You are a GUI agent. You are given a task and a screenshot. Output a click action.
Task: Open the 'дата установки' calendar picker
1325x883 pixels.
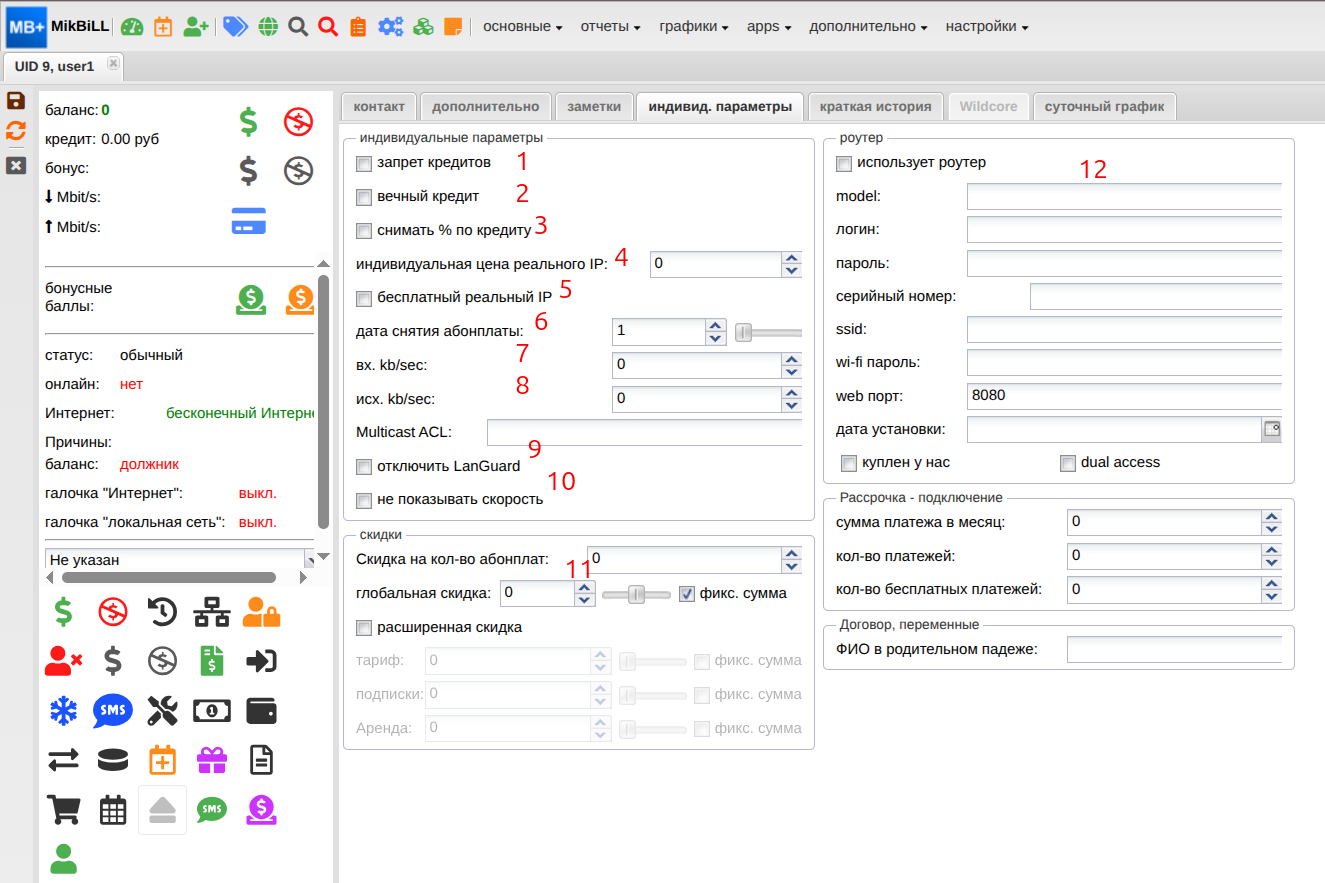coord(1272,429)
